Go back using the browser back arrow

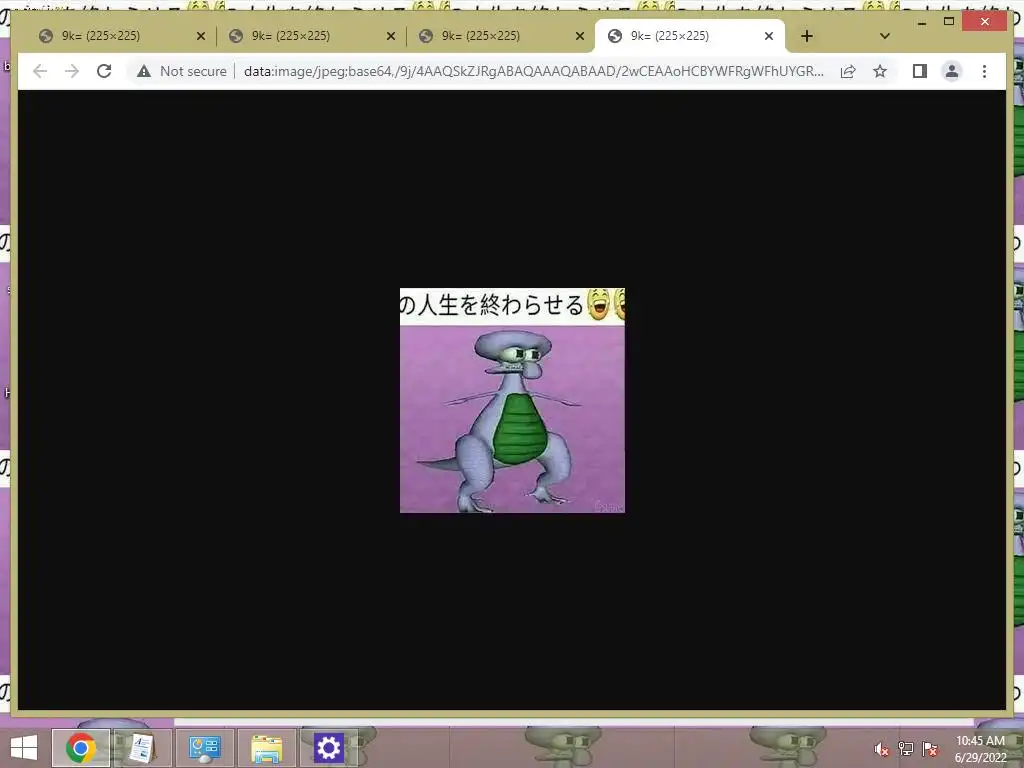click(40, 71)
